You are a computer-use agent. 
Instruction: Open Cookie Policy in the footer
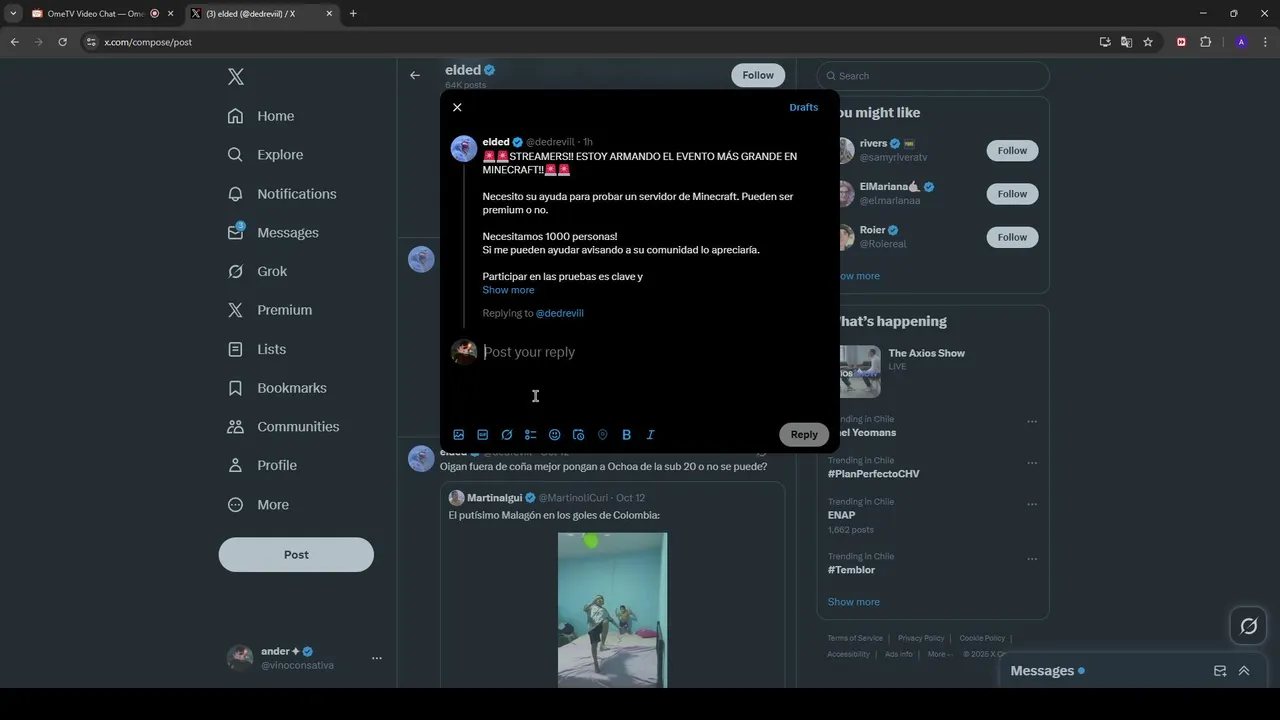pos(982,638)
